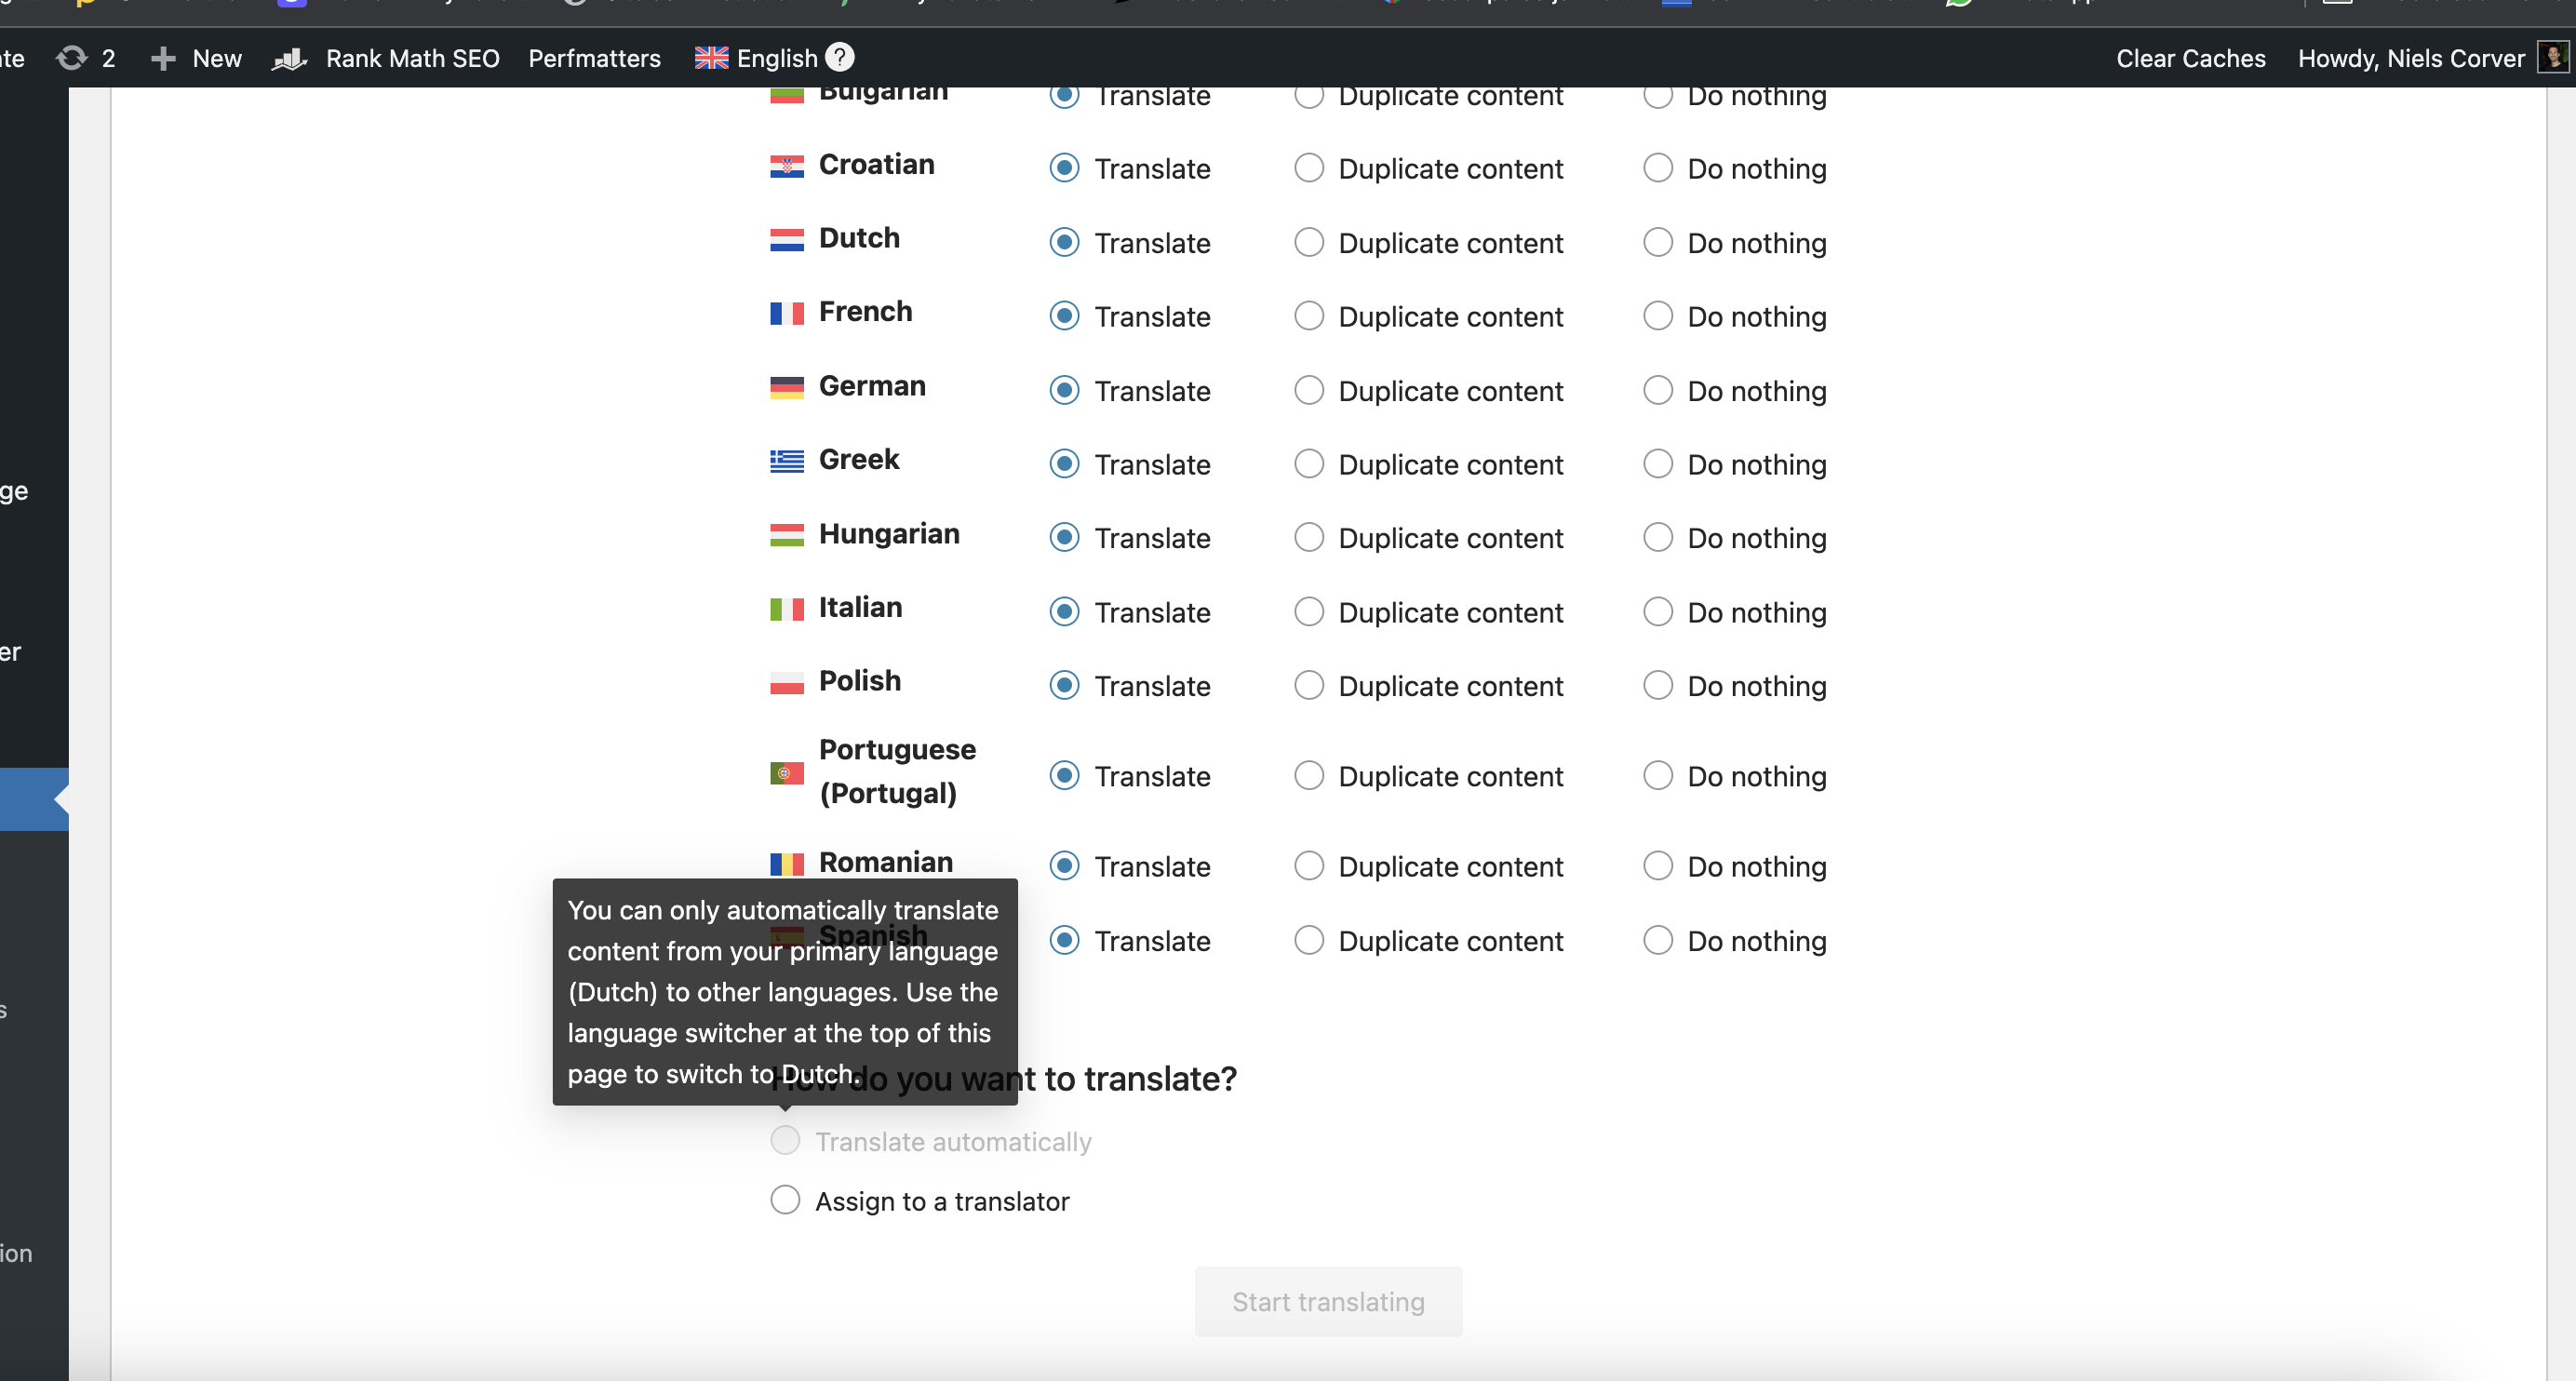Image resolution: width=2576 pixels, height=1381 pixels.
Task: Select Translate for Romanian
Action: click(x=1065, y=865)
